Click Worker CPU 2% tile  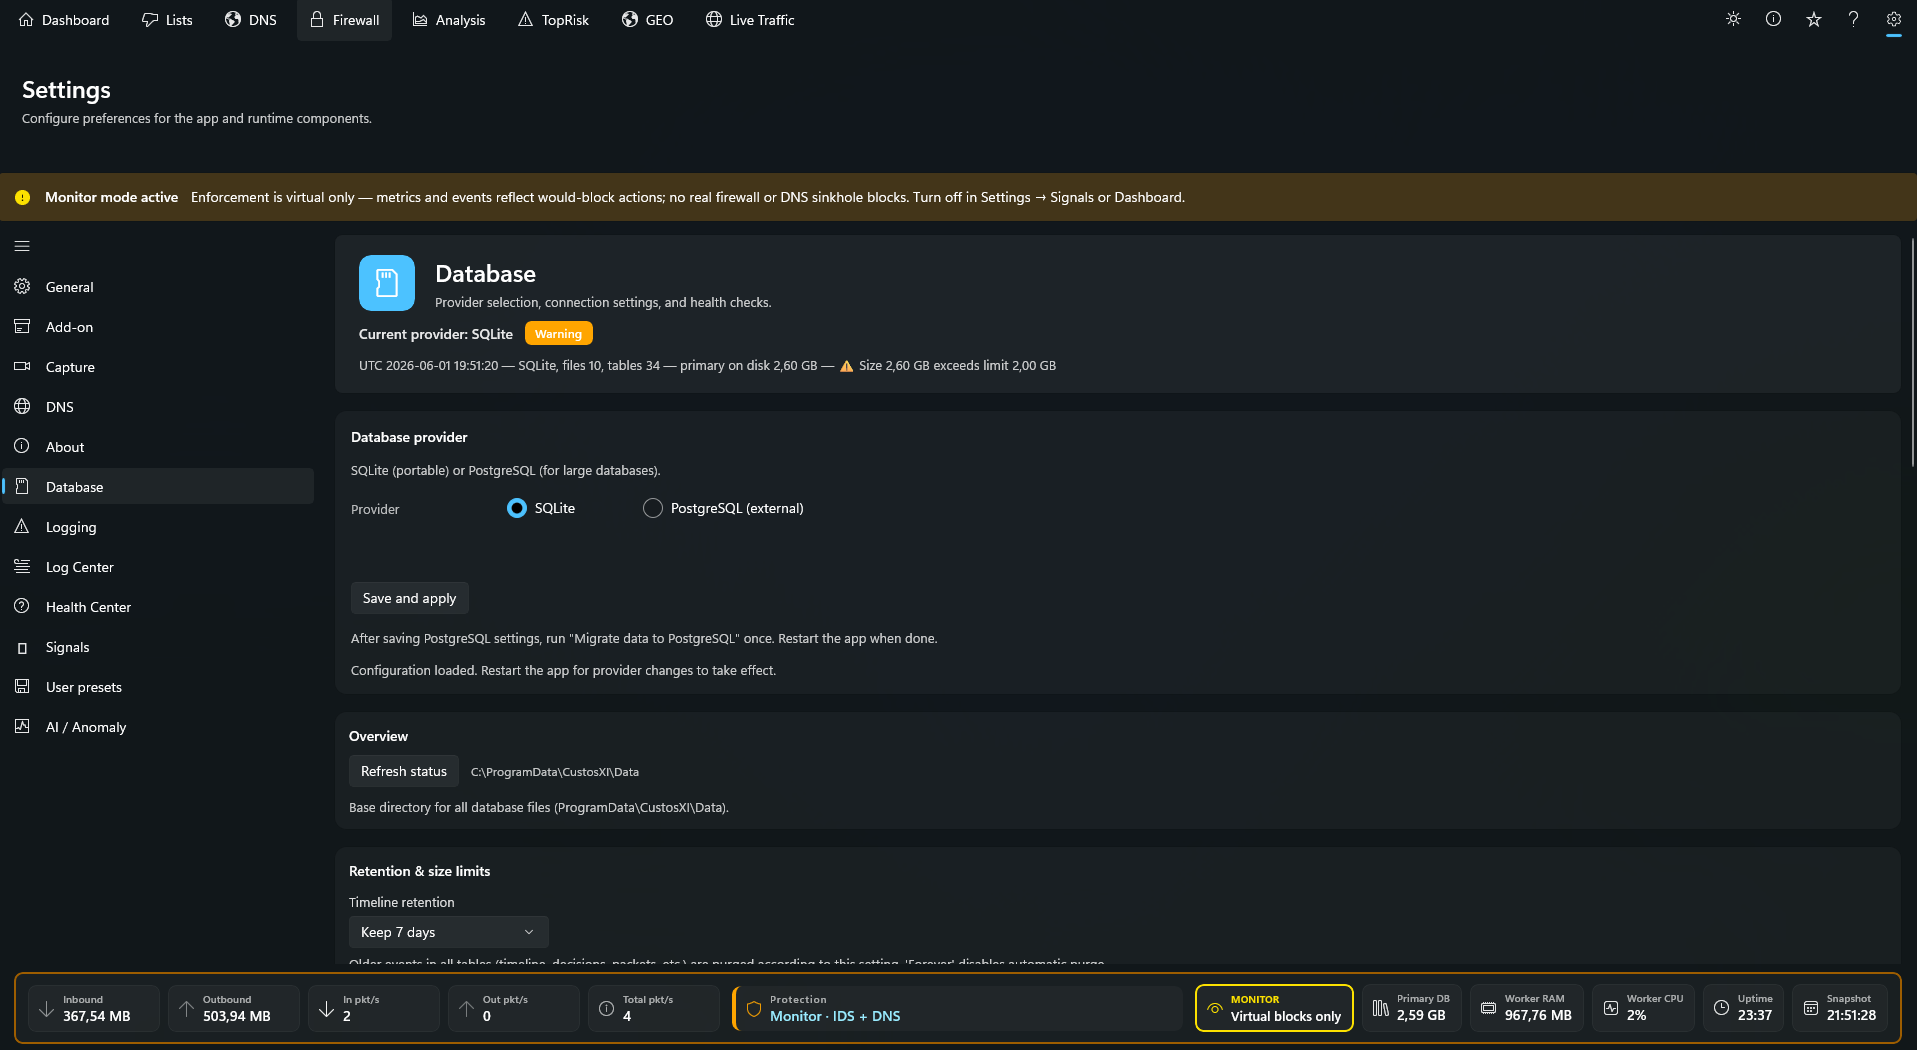(1643, 1008)
